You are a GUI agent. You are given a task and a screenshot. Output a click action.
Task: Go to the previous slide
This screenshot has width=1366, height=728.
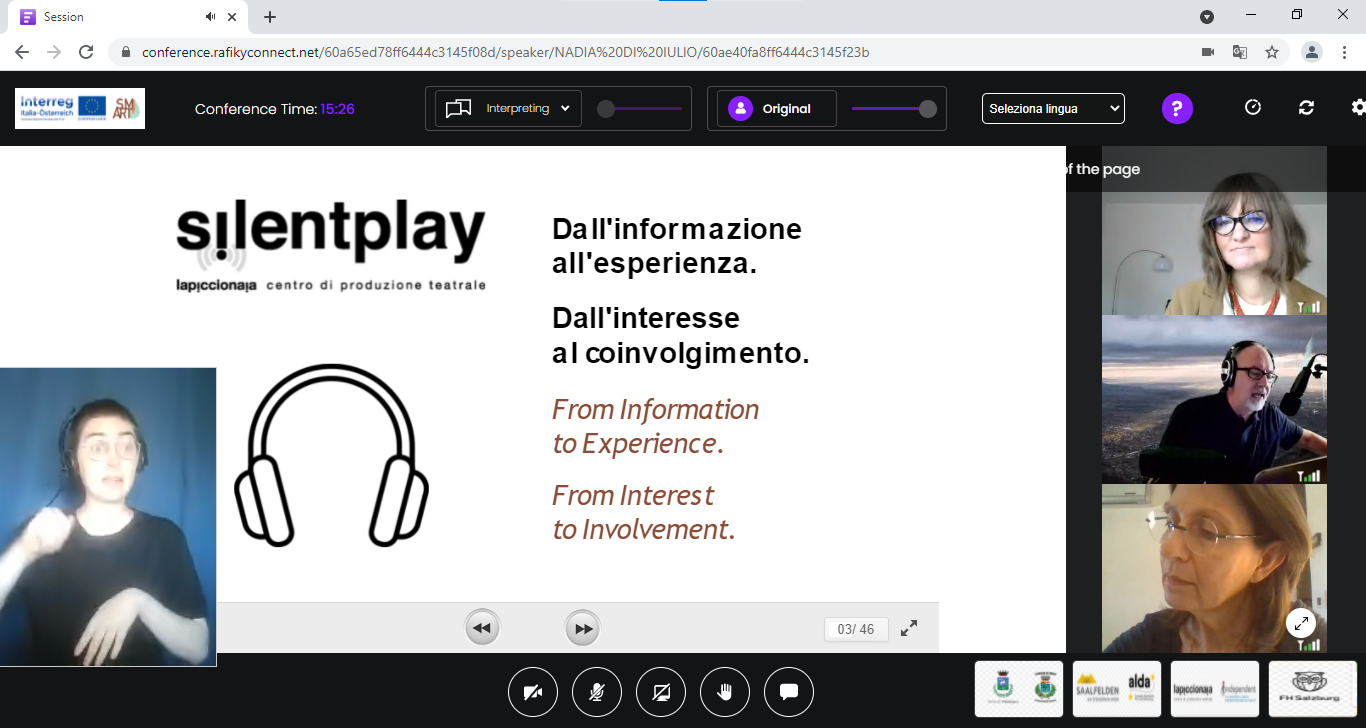pyautogui.click(x=482, y=628)
